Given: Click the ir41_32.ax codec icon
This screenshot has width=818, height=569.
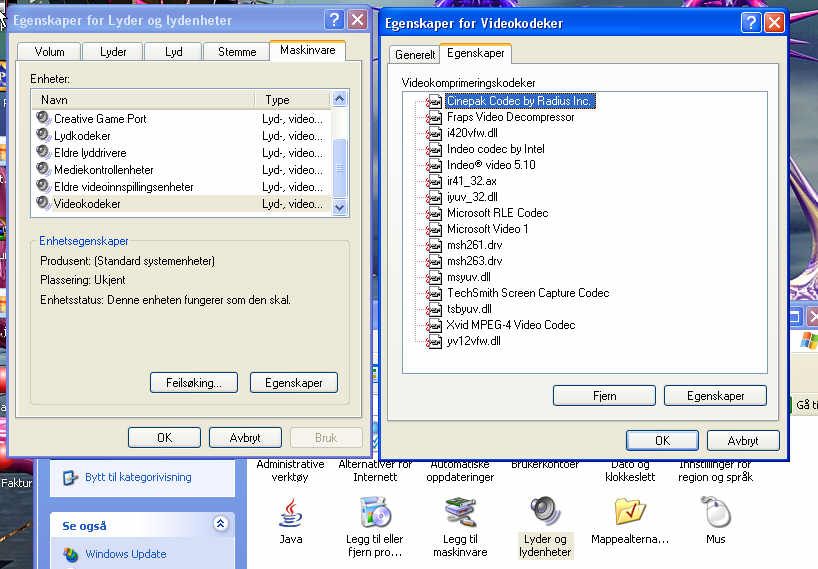Looking at the screenshot, I should click(434, 181).
